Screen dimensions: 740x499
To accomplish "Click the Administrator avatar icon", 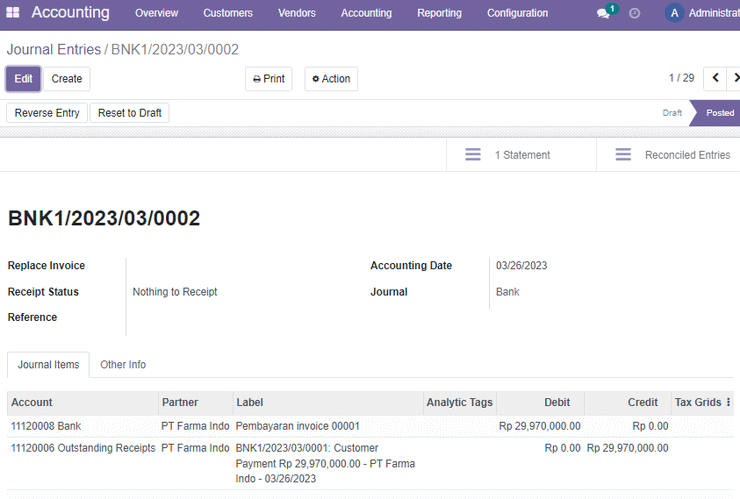I will (674, 13).
